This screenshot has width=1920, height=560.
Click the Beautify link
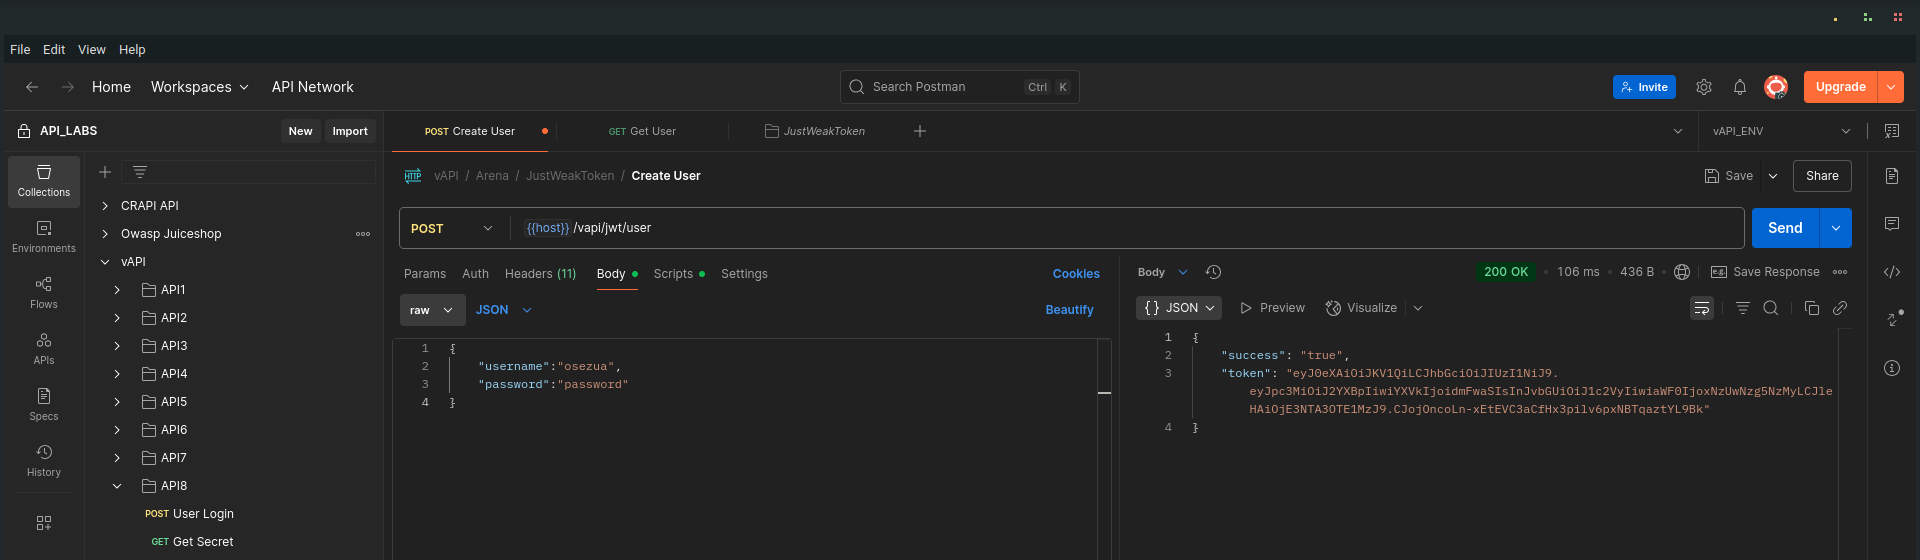click(1069, 310)
